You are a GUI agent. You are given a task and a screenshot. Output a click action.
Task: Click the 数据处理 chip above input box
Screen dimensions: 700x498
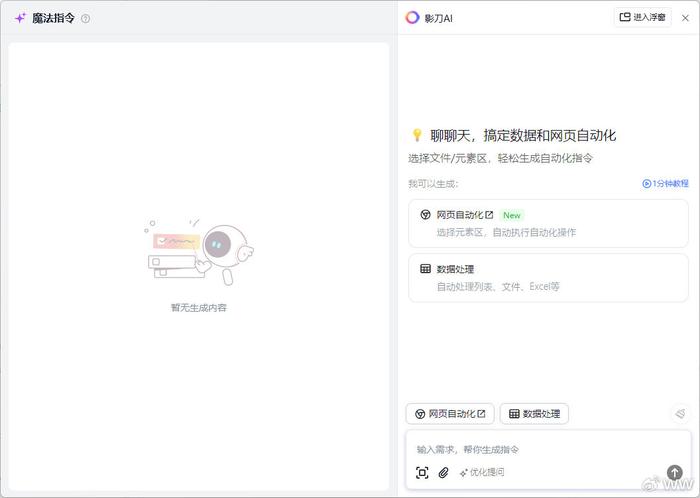point(534,414)
